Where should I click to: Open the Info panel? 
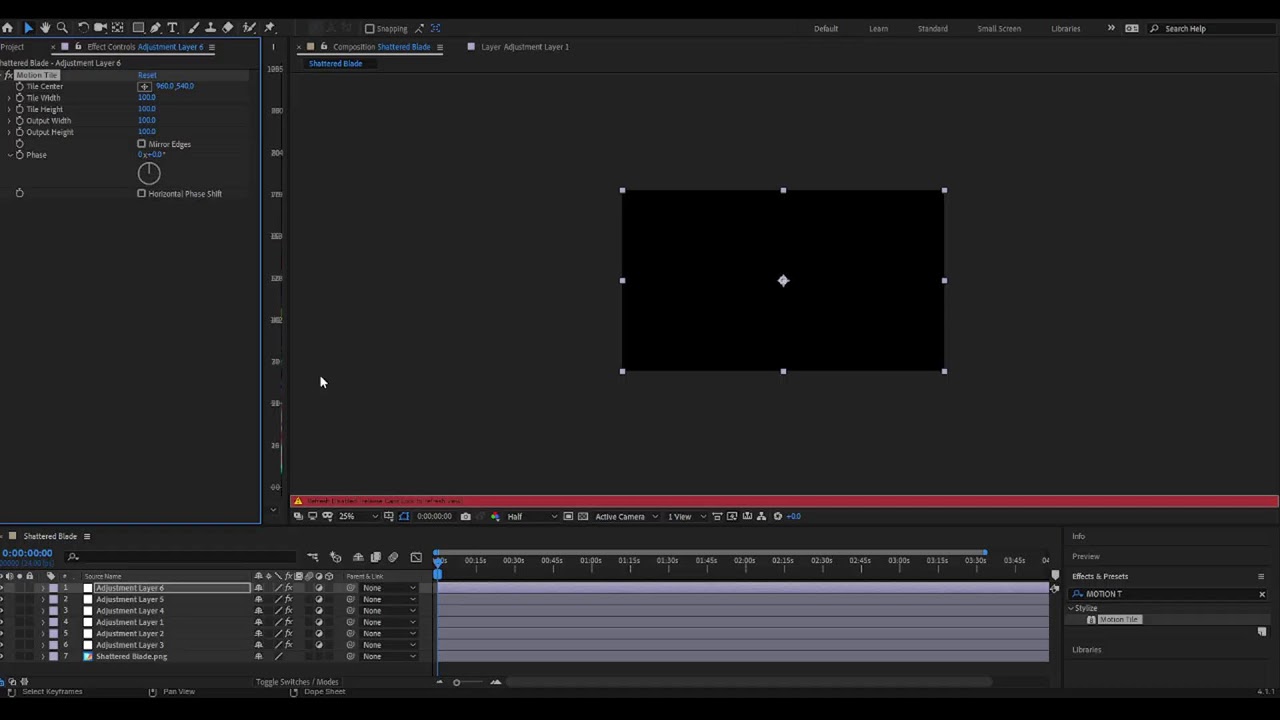(x=1078, y=536)
